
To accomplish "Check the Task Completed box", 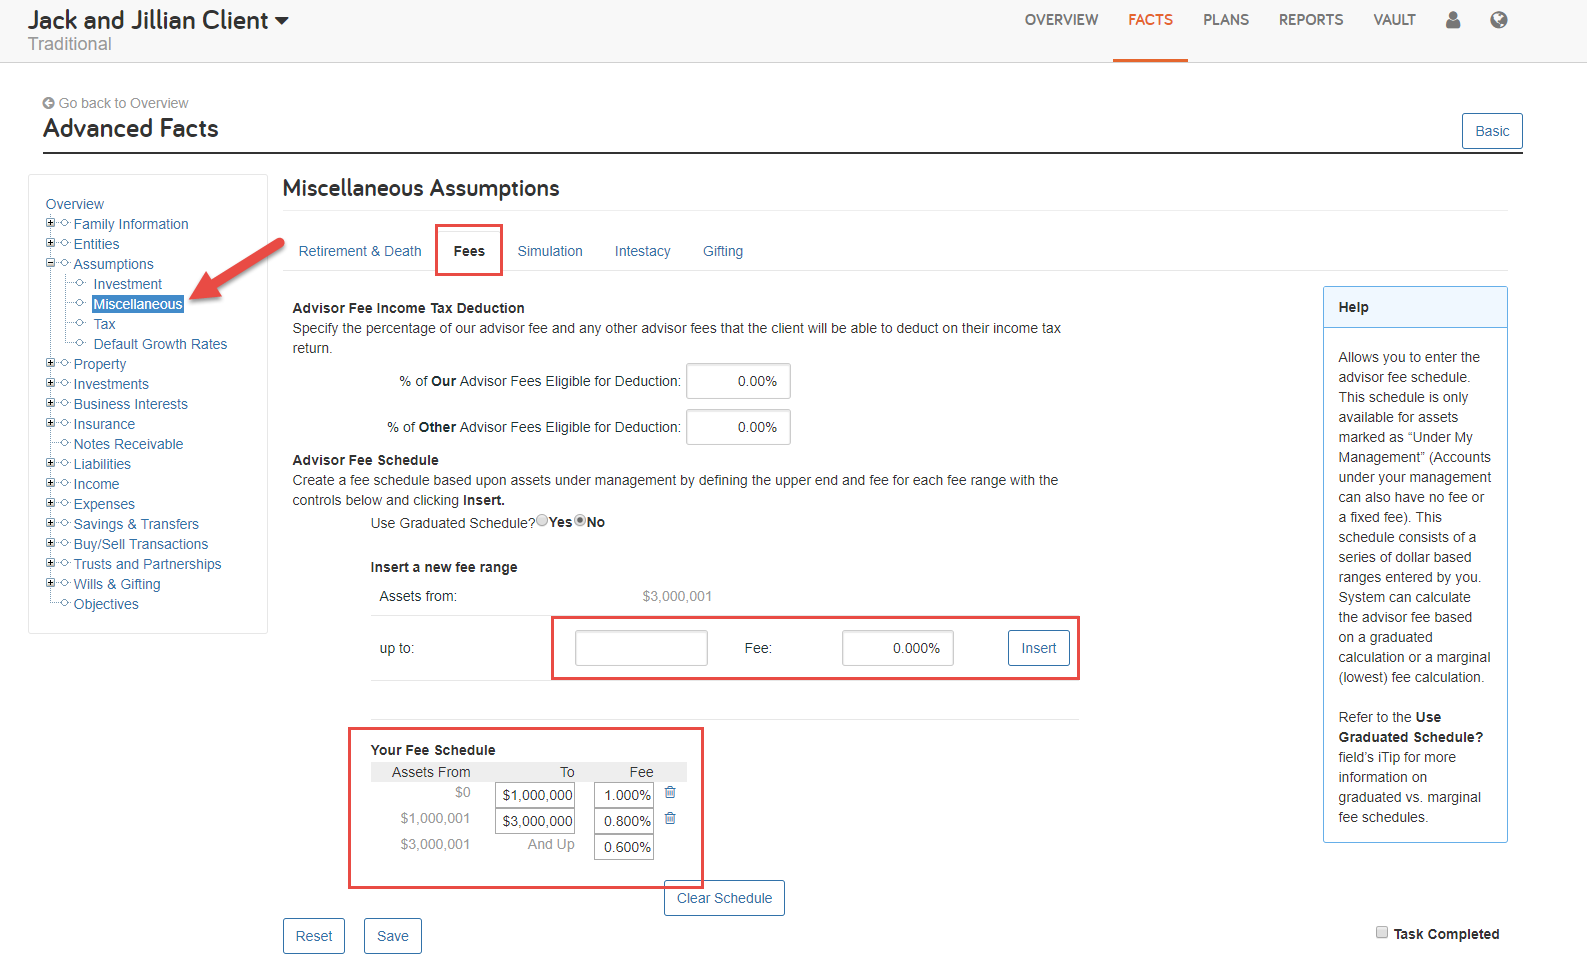I will pos(1382,932).
